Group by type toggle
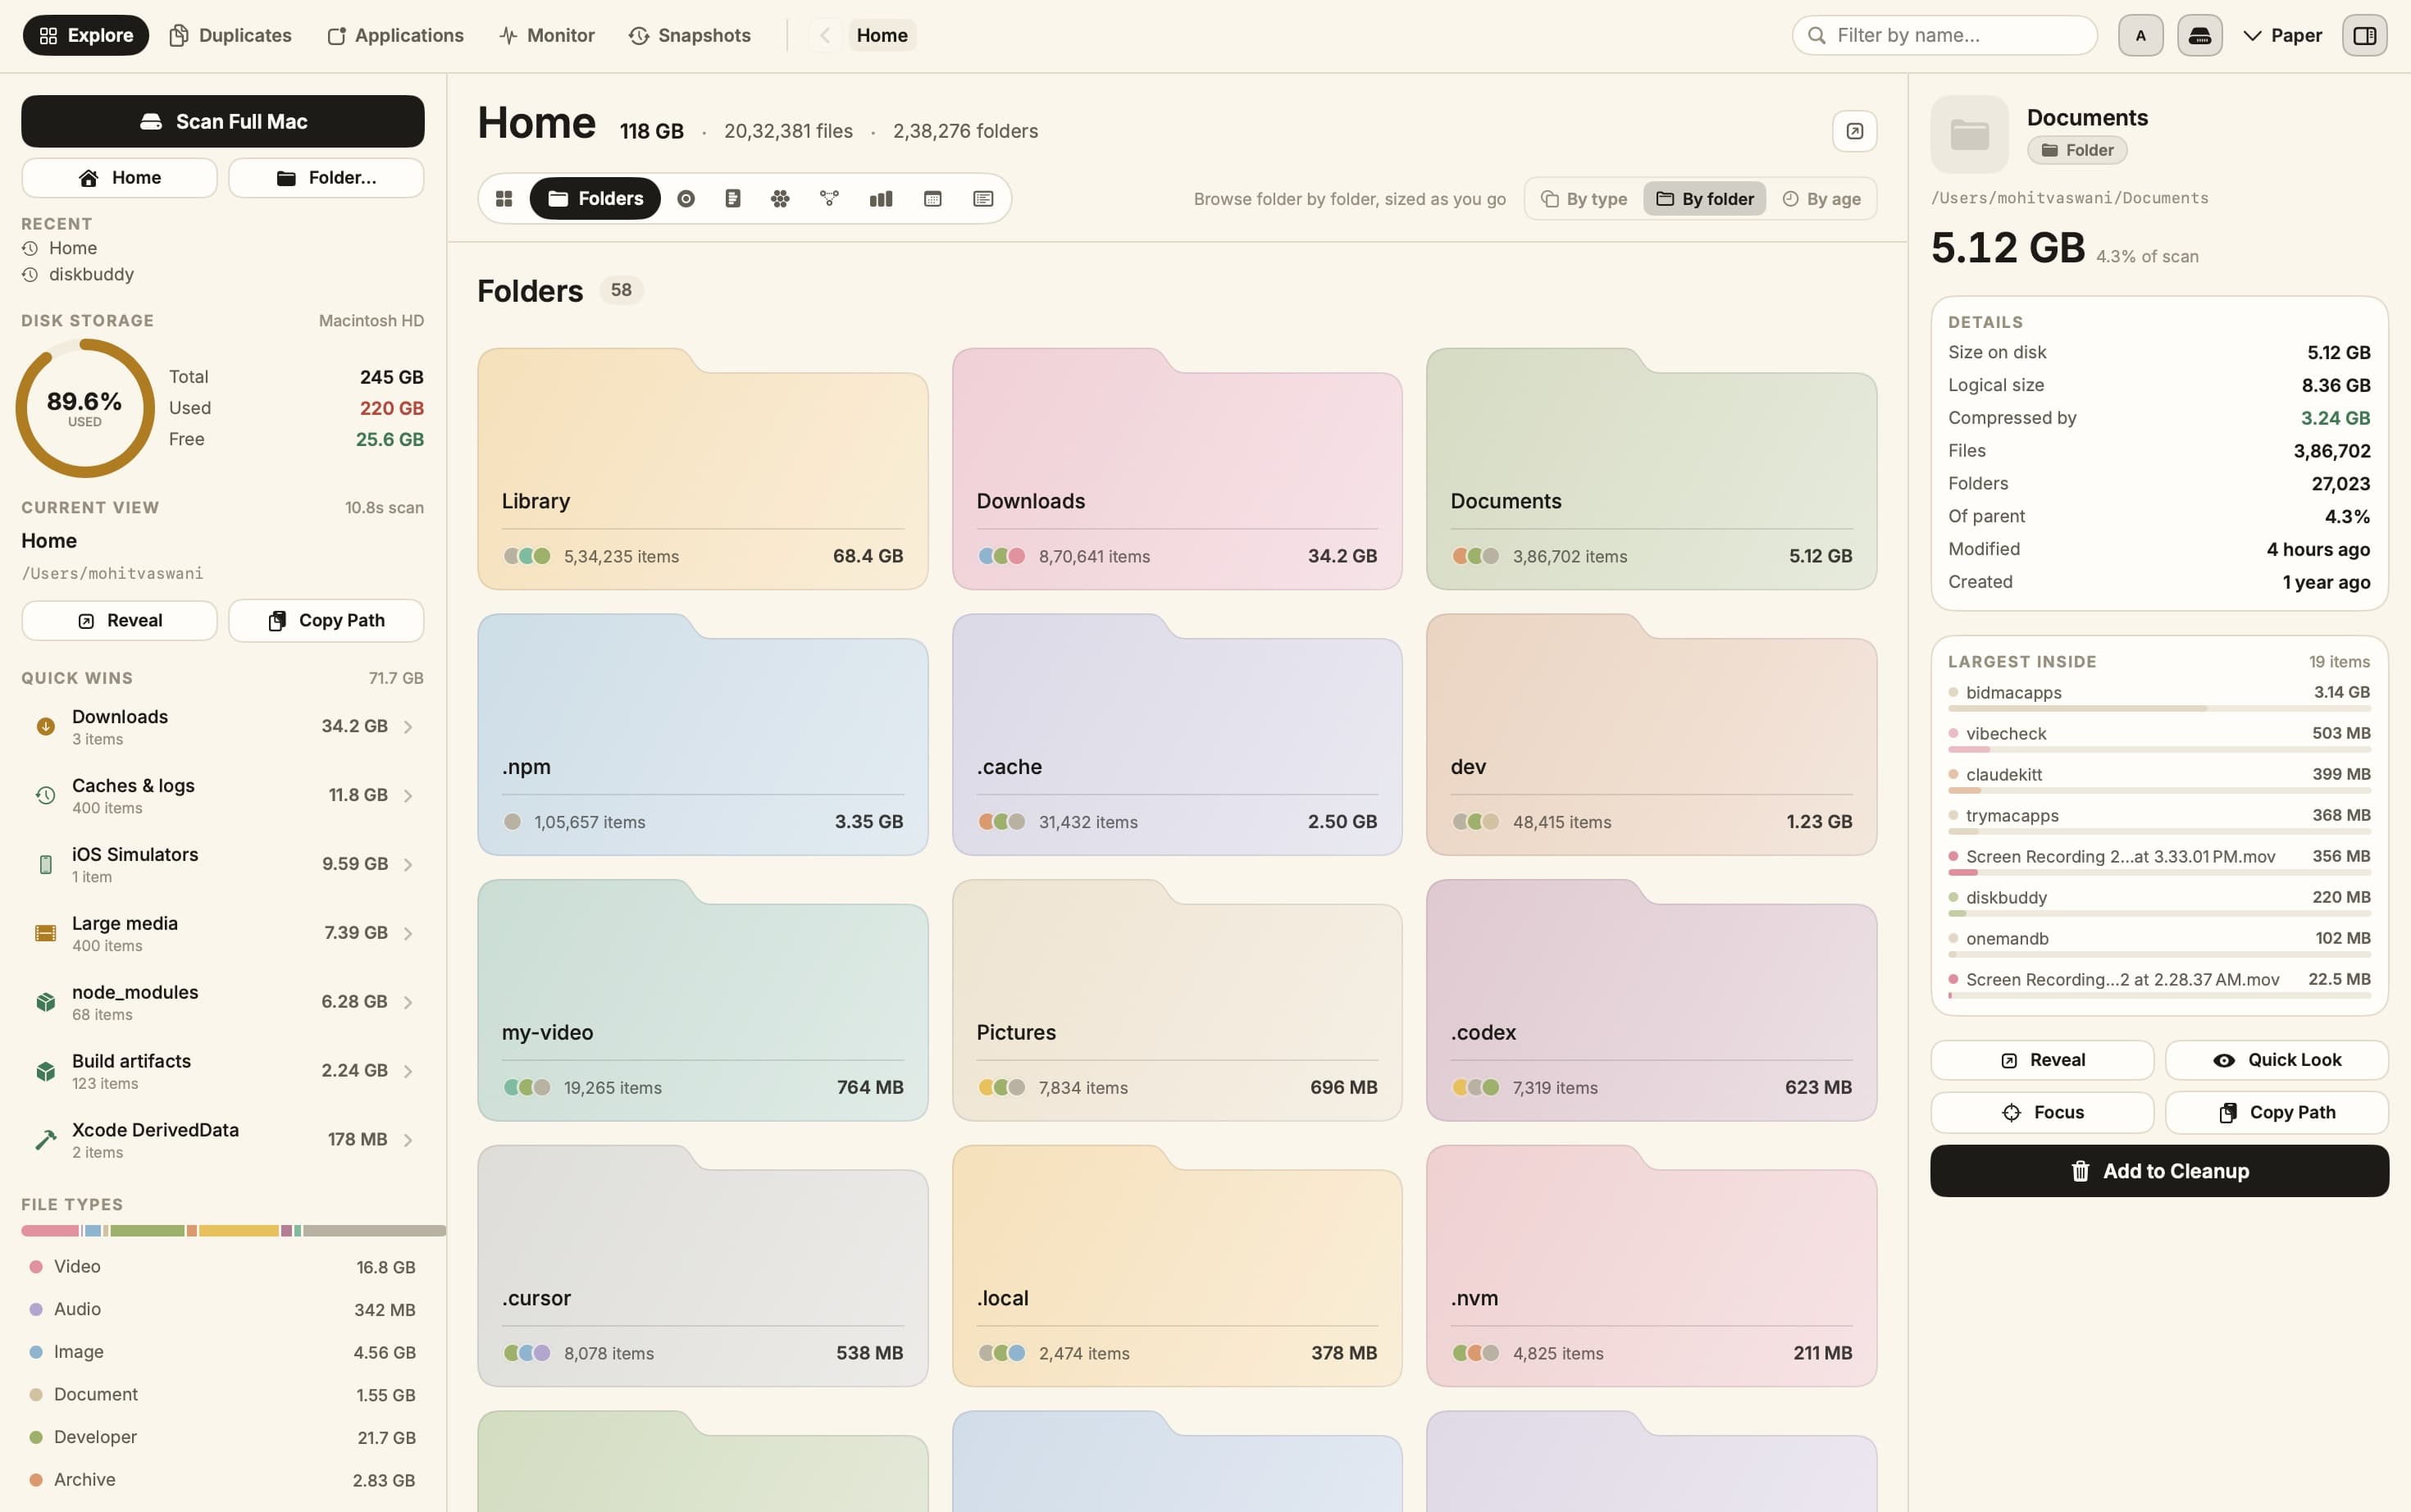This screenshot has width=2411, height=1512. (x=1584, y=199)
